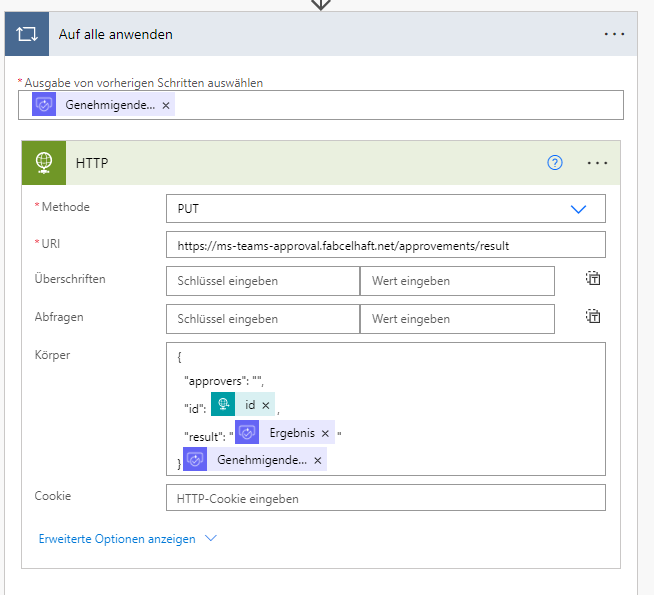Open the HTTP action help icon
Screen dimensions: 654x595
tap(555, 163)
